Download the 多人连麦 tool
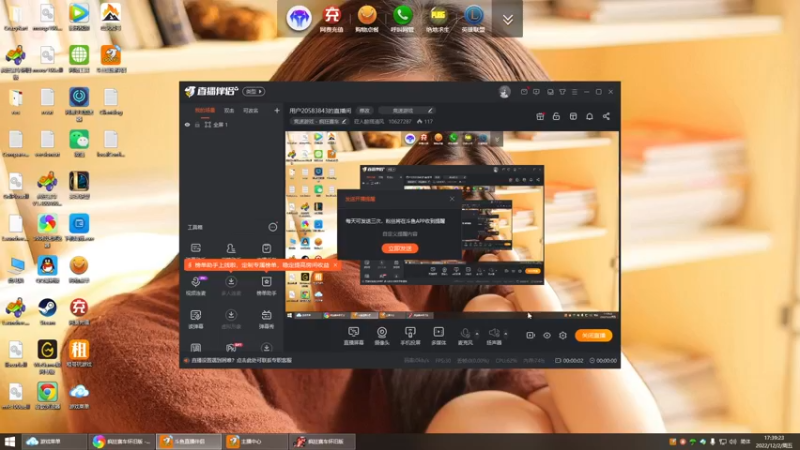800x450 pixels. [x=231, y=285]
